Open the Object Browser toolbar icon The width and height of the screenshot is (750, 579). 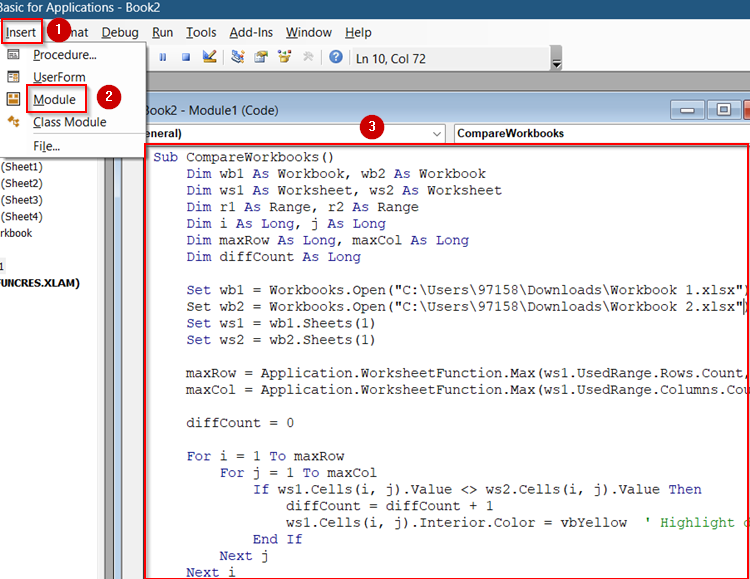[285, 57]
